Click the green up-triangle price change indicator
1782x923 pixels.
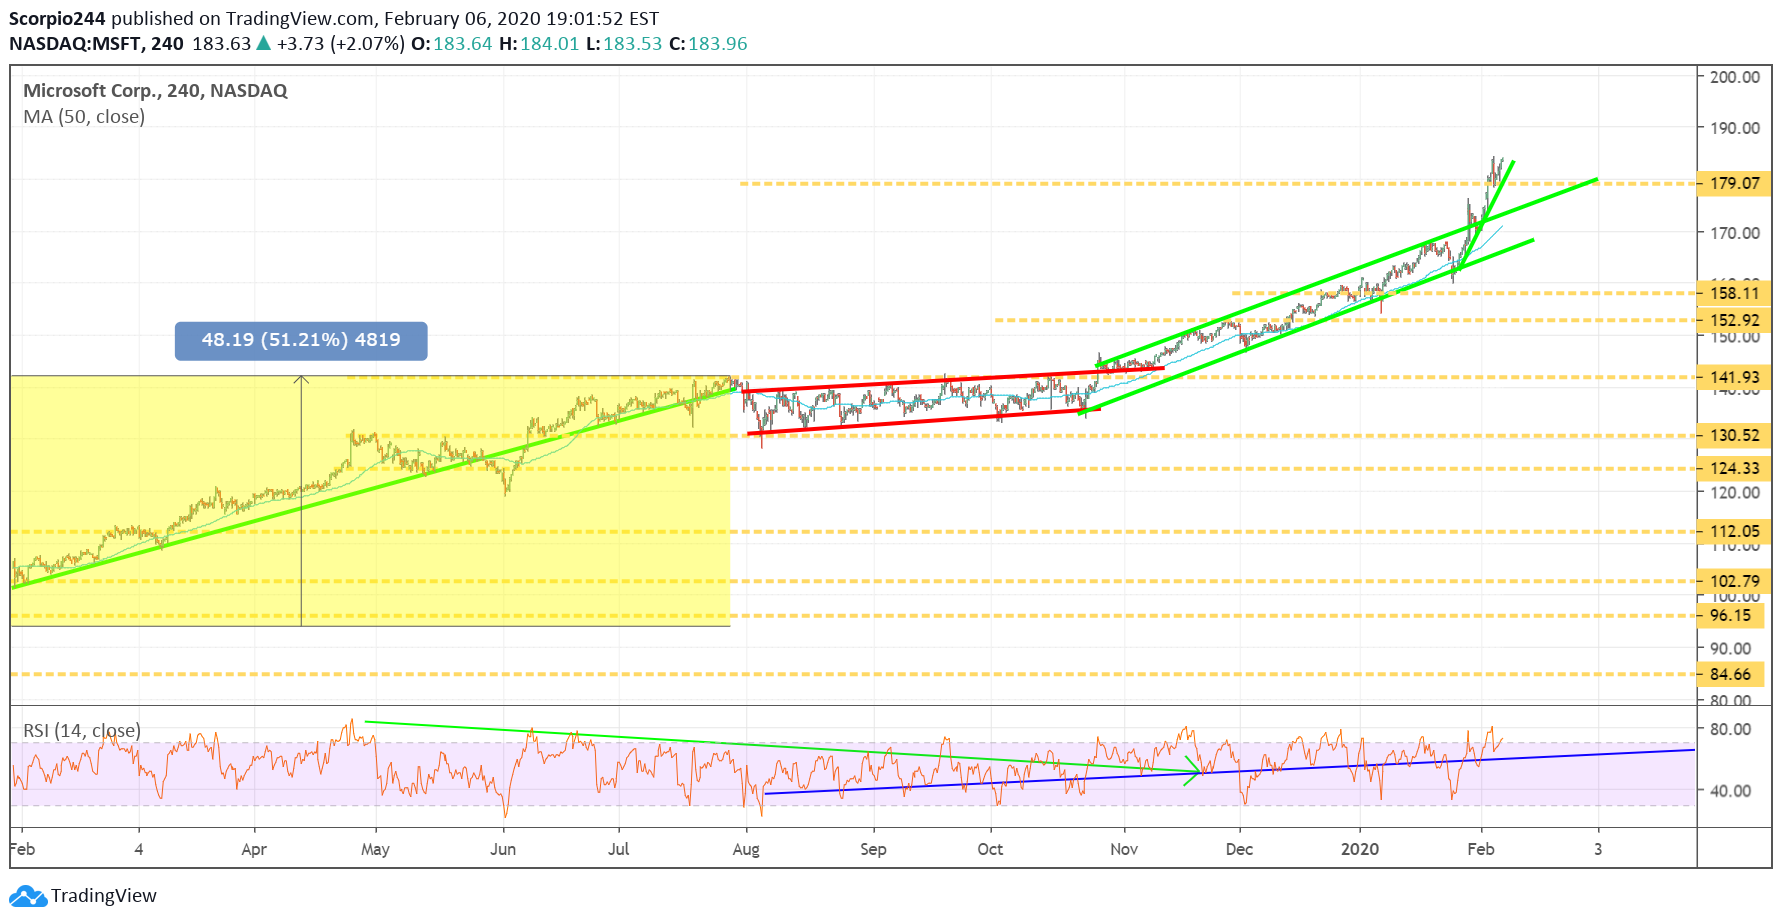pos(264,43)
